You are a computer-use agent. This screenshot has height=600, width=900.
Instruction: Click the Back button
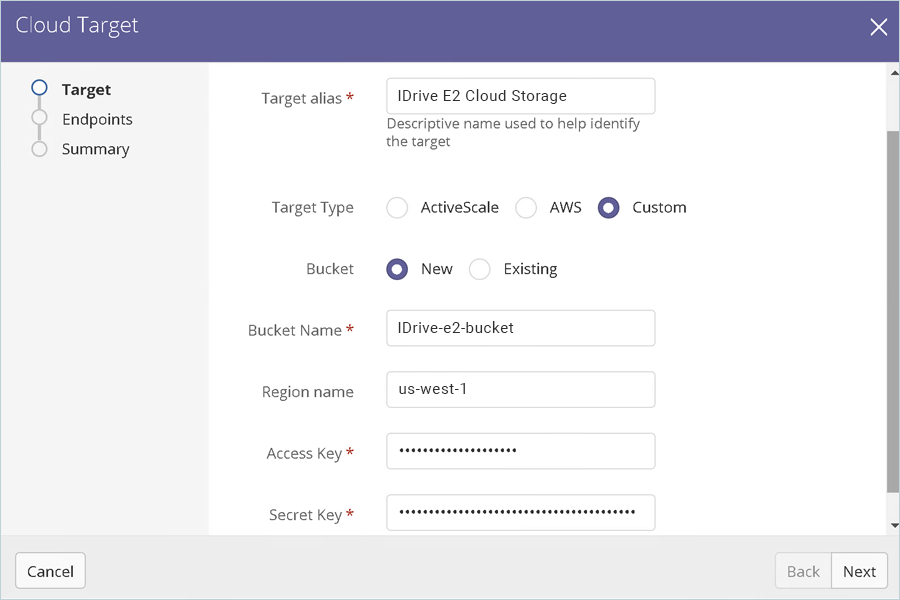pyautogui.click(x=803, y=571)
